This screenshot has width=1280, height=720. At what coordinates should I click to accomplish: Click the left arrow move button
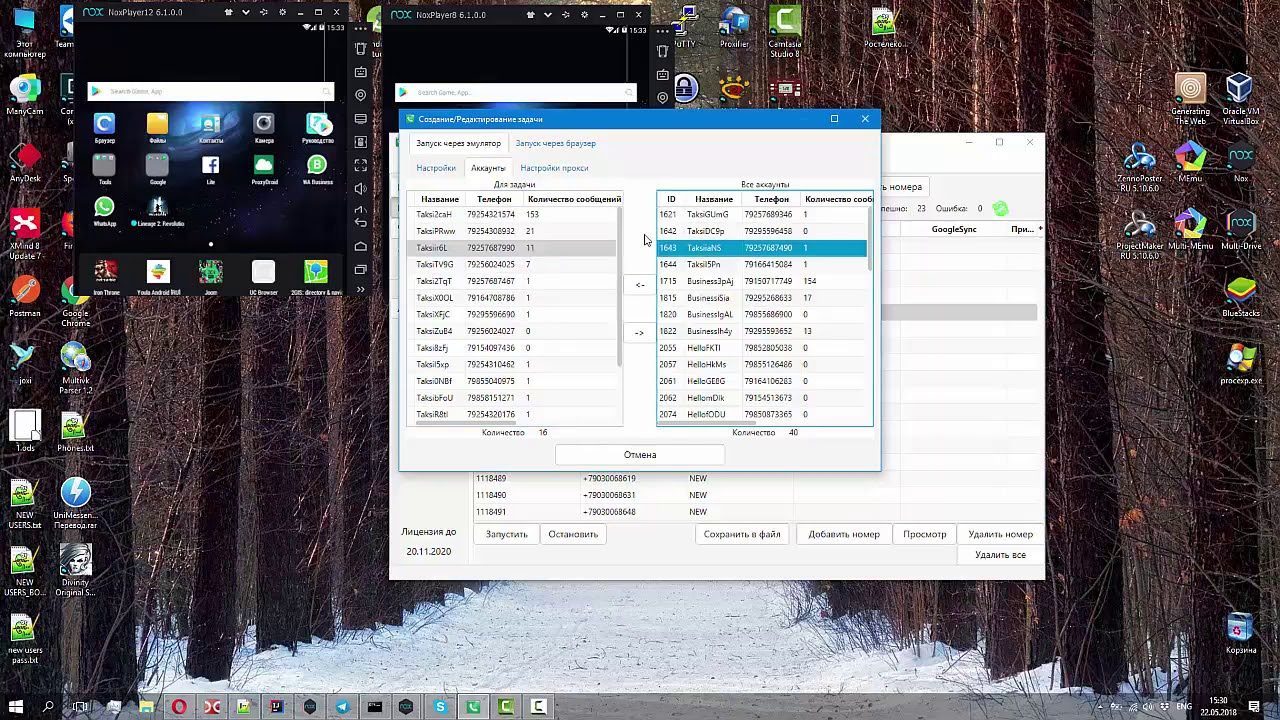point(640,285)
